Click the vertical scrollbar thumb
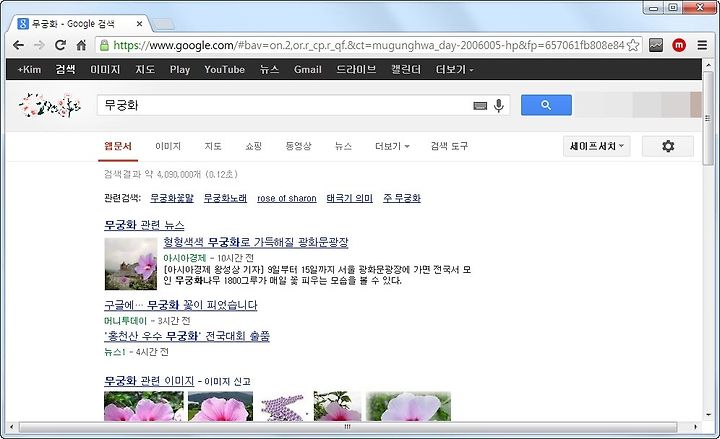The height and width of the screenshot is (439, 720). tap(708, 118)
